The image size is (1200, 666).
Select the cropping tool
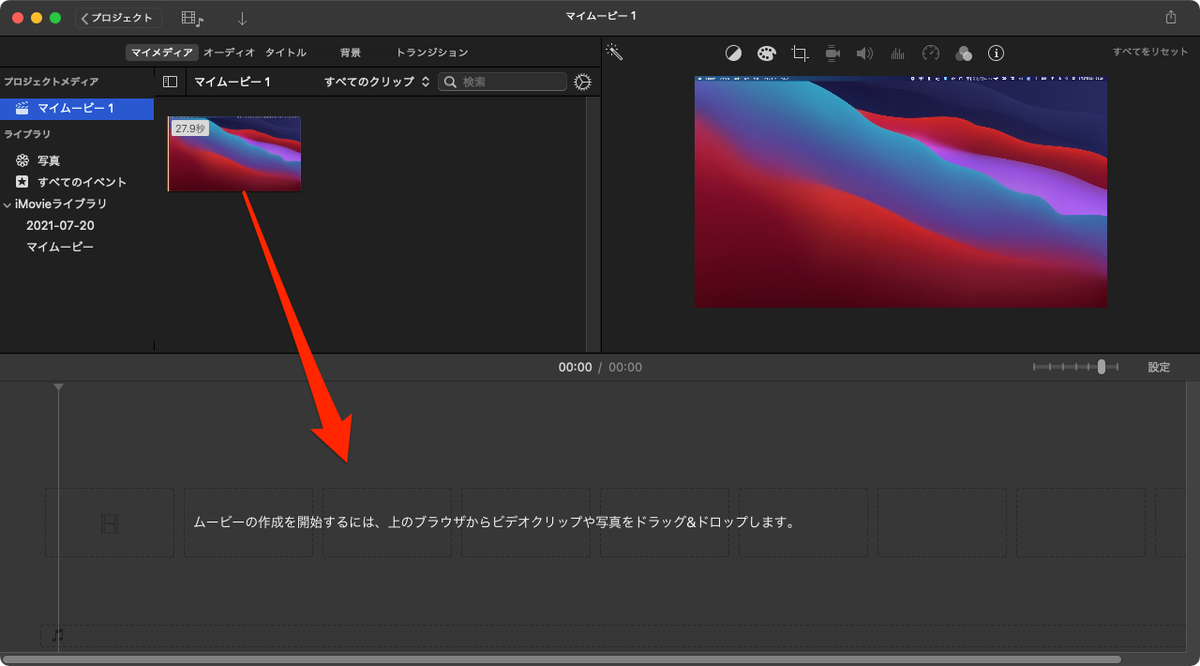click(x=799, y=53)
